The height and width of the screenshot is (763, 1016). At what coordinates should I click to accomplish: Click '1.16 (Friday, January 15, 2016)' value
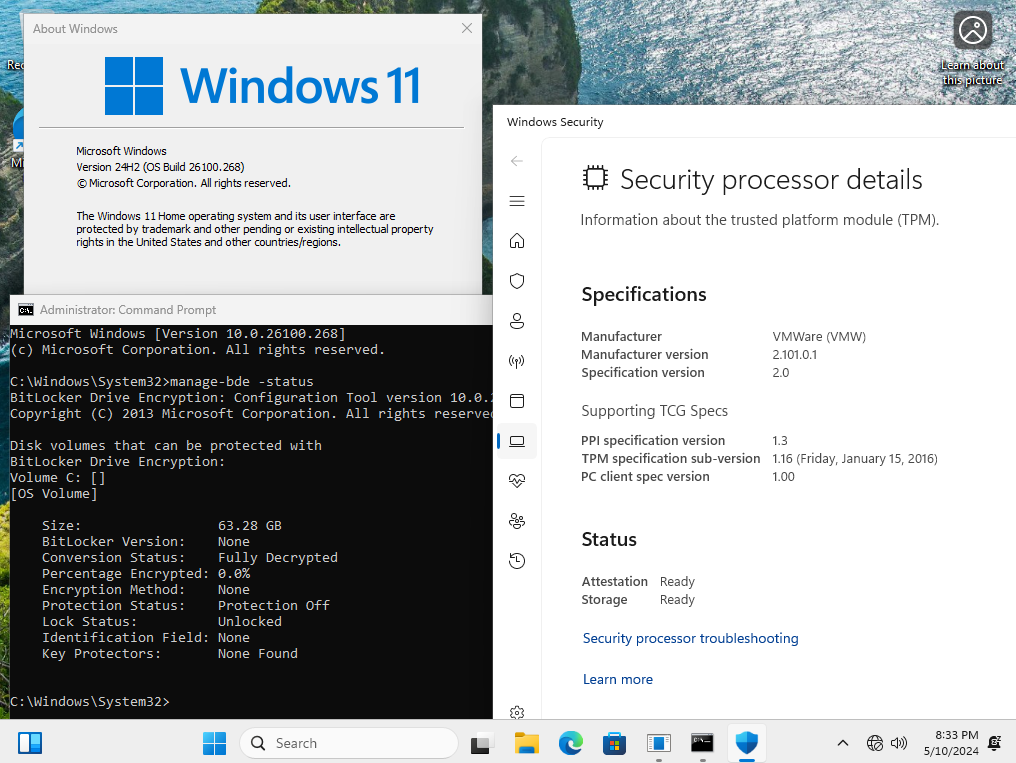[x=855, y=459]
